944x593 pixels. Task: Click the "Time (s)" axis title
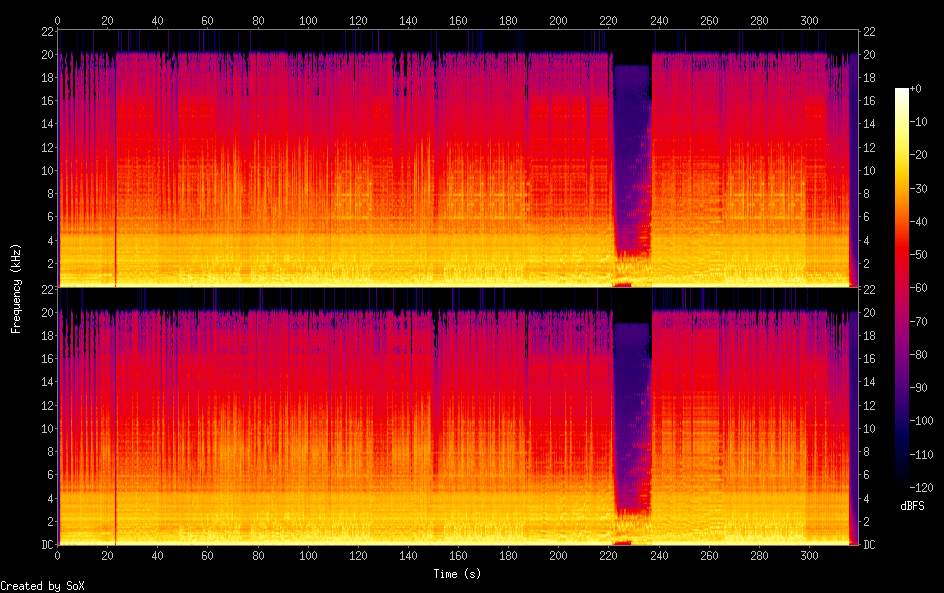pyautogui.click(x=457, y=574)
